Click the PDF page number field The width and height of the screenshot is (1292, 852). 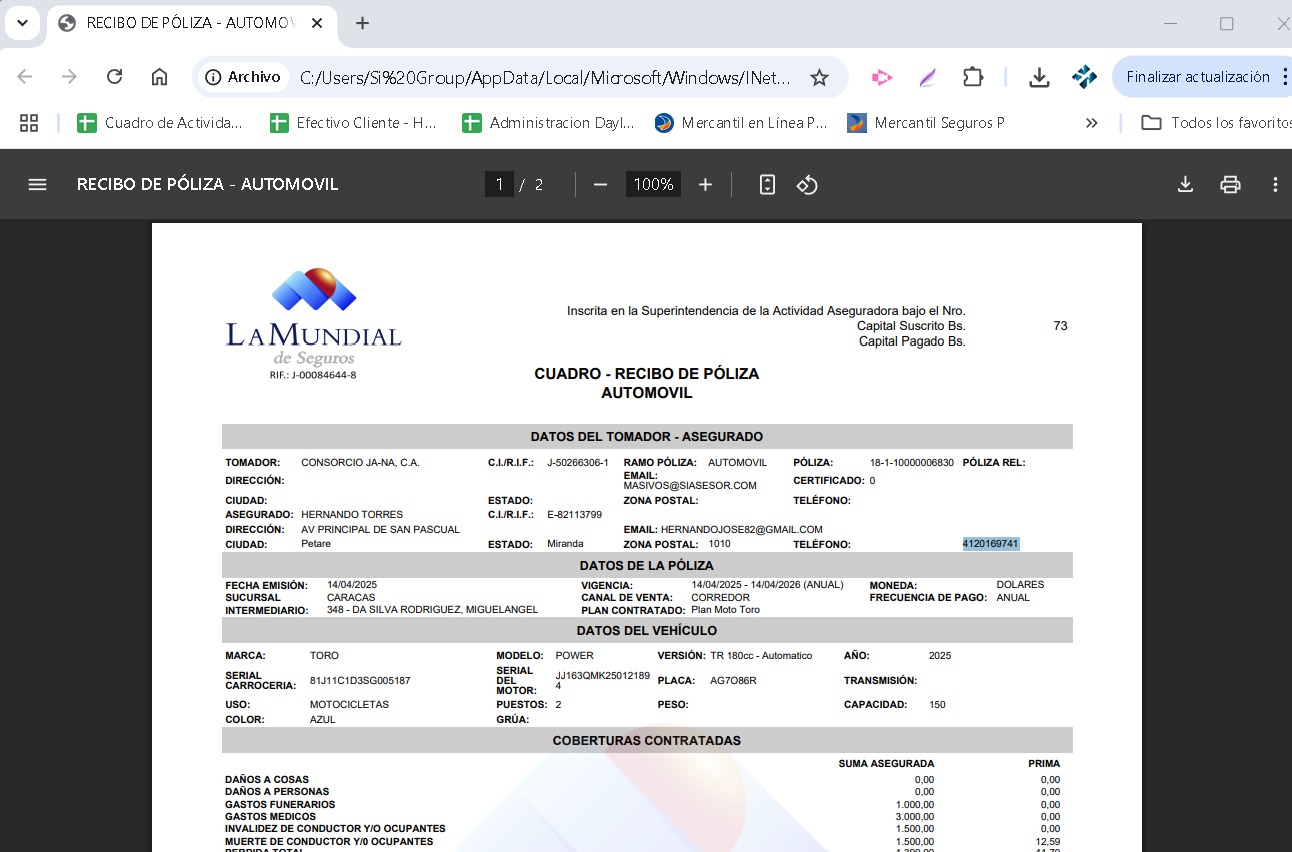tap(499, 184)
